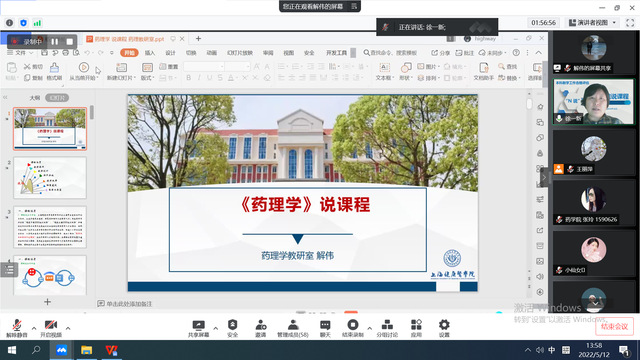Click the blue security shield icon
The width and height of the screenshot is (640, 360).
tap(23, 23)
